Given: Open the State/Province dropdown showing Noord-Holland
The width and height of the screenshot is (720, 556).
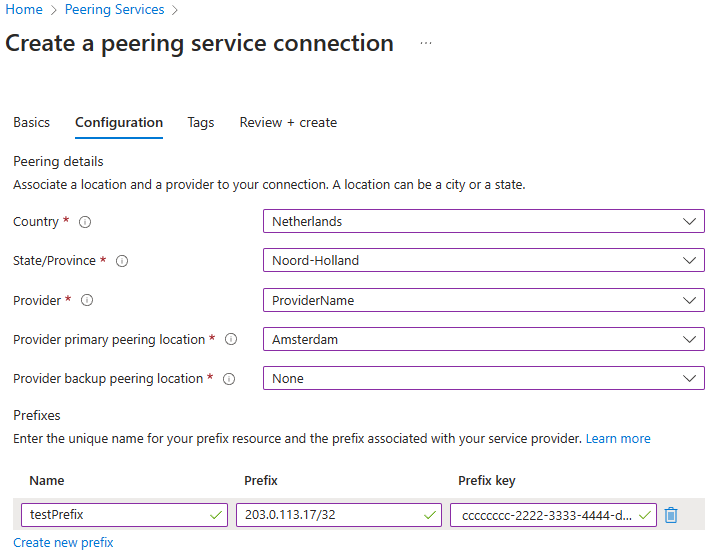Looking at the screenshot, I should (484, 260).
